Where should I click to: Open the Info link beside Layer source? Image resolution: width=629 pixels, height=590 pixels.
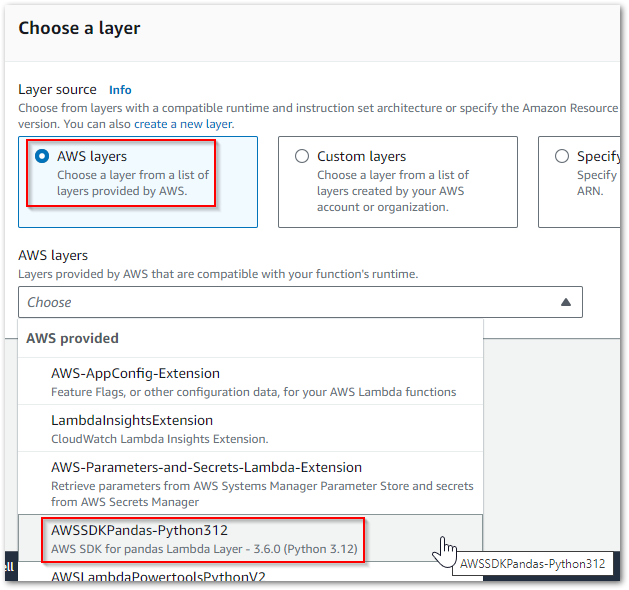tap(120, 90)
